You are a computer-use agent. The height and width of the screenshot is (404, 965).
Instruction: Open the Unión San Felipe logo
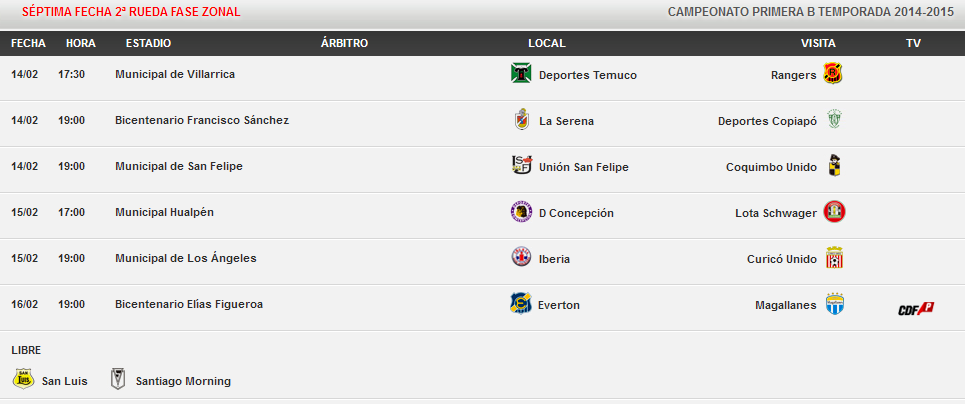pyautogui.click(x=522, y=165)
